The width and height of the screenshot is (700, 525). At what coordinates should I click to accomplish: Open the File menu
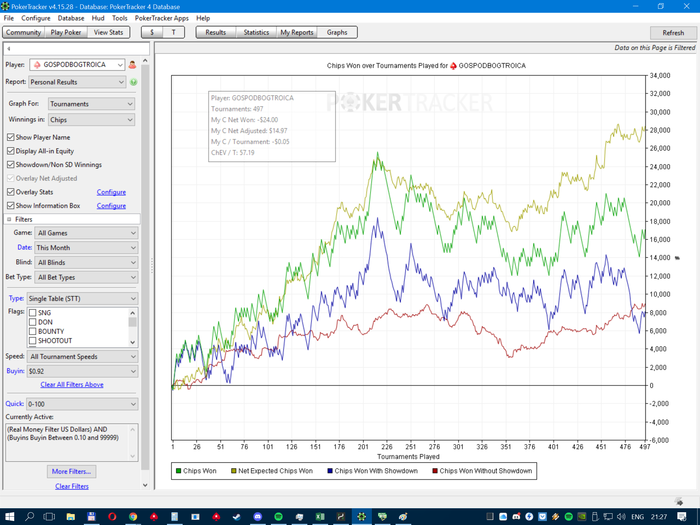[x=9, y=18]
